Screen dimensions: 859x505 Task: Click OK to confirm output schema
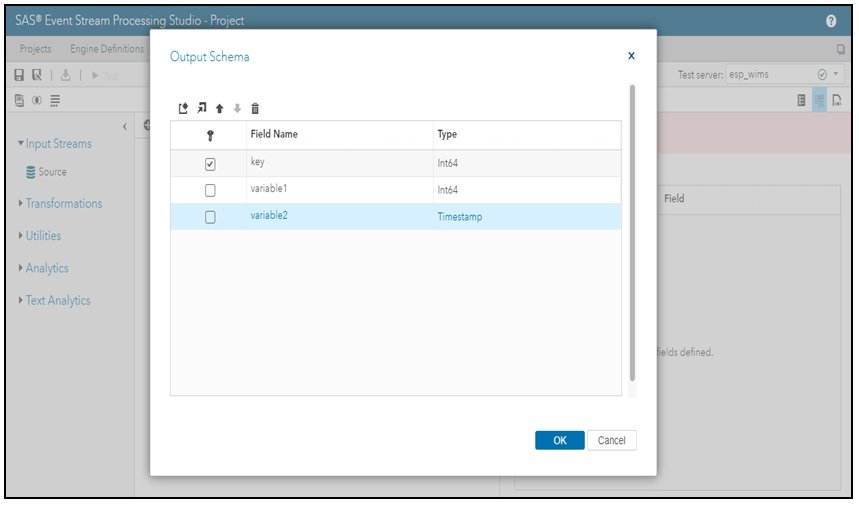tap(559, 440)
